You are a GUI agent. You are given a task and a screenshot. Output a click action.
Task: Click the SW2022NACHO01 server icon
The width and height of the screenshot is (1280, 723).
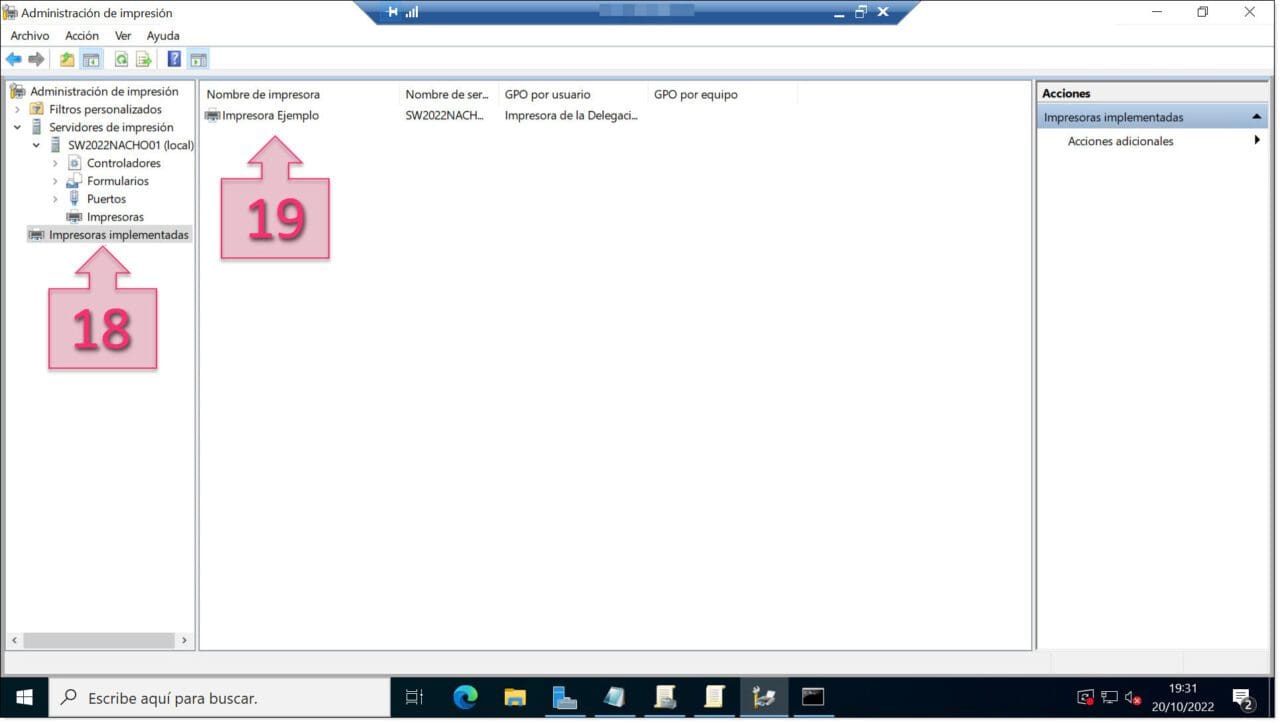click(x=56, y=145)
